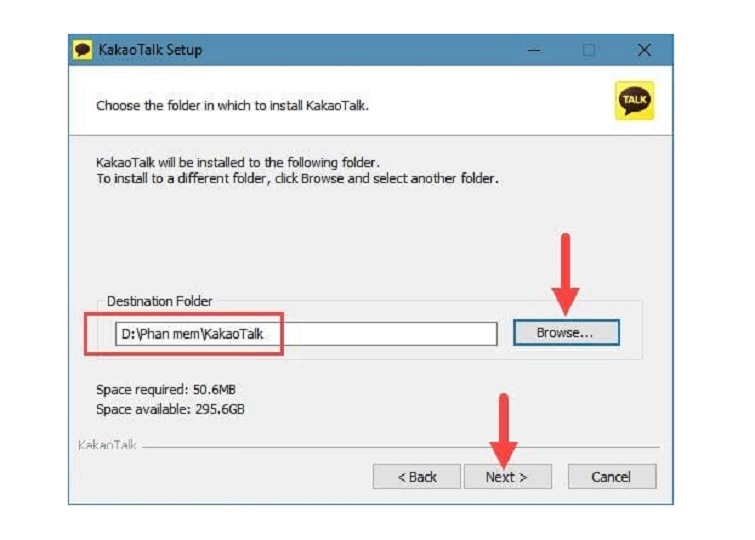Screen dimensions: 755x540
Task: Click the KakaoTalk branding text near bottom
Action: (x=107, y=445)
